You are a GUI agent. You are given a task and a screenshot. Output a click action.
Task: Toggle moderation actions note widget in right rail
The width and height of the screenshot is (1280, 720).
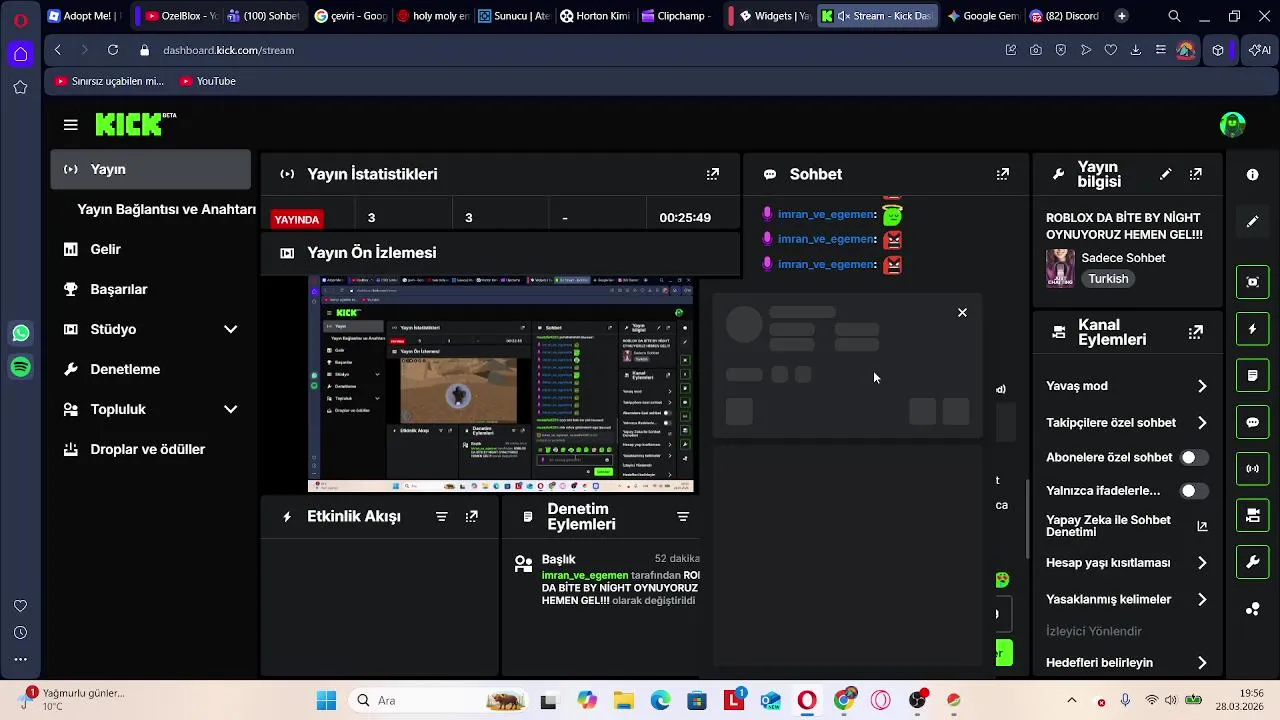[x=1252, y=376]
